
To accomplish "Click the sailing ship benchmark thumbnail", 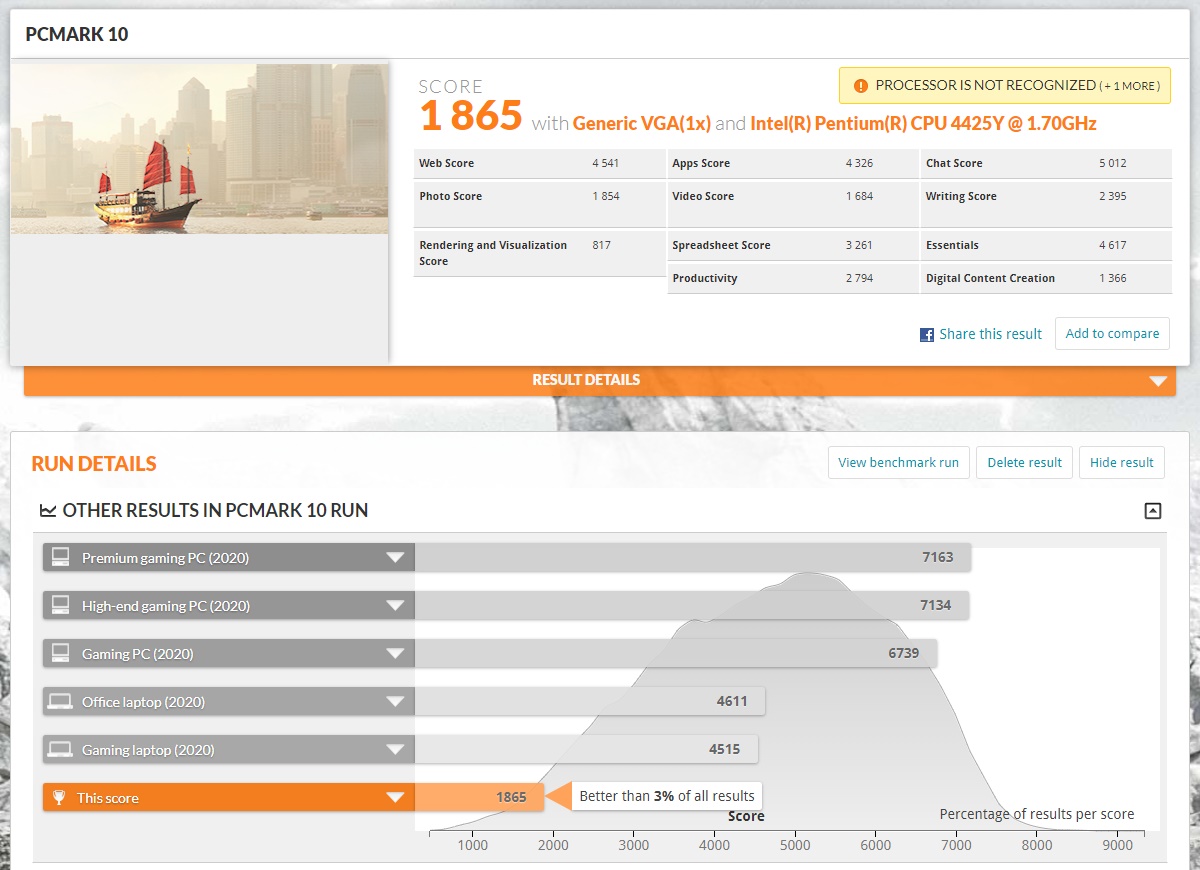I will tap(200, 149).
